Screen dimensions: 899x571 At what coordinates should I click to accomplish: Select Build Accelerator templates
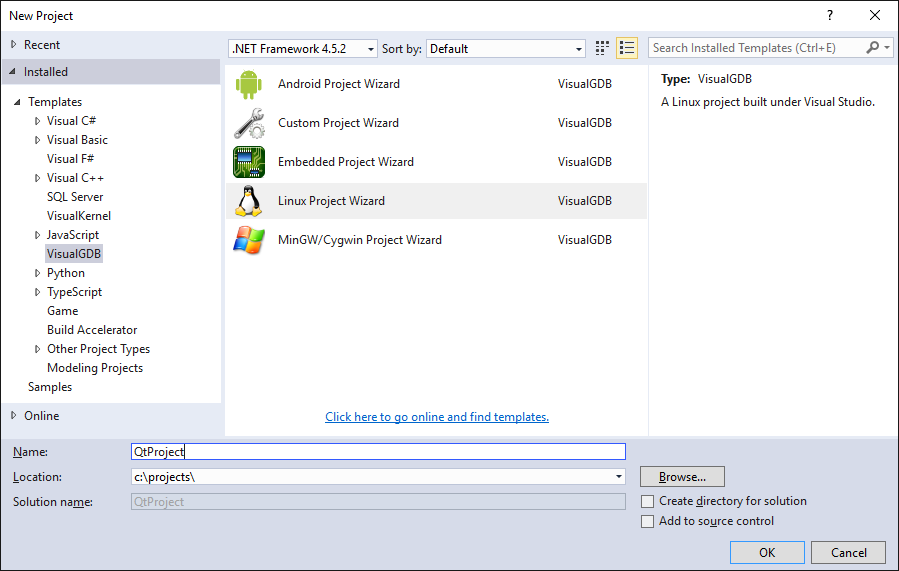92,330
